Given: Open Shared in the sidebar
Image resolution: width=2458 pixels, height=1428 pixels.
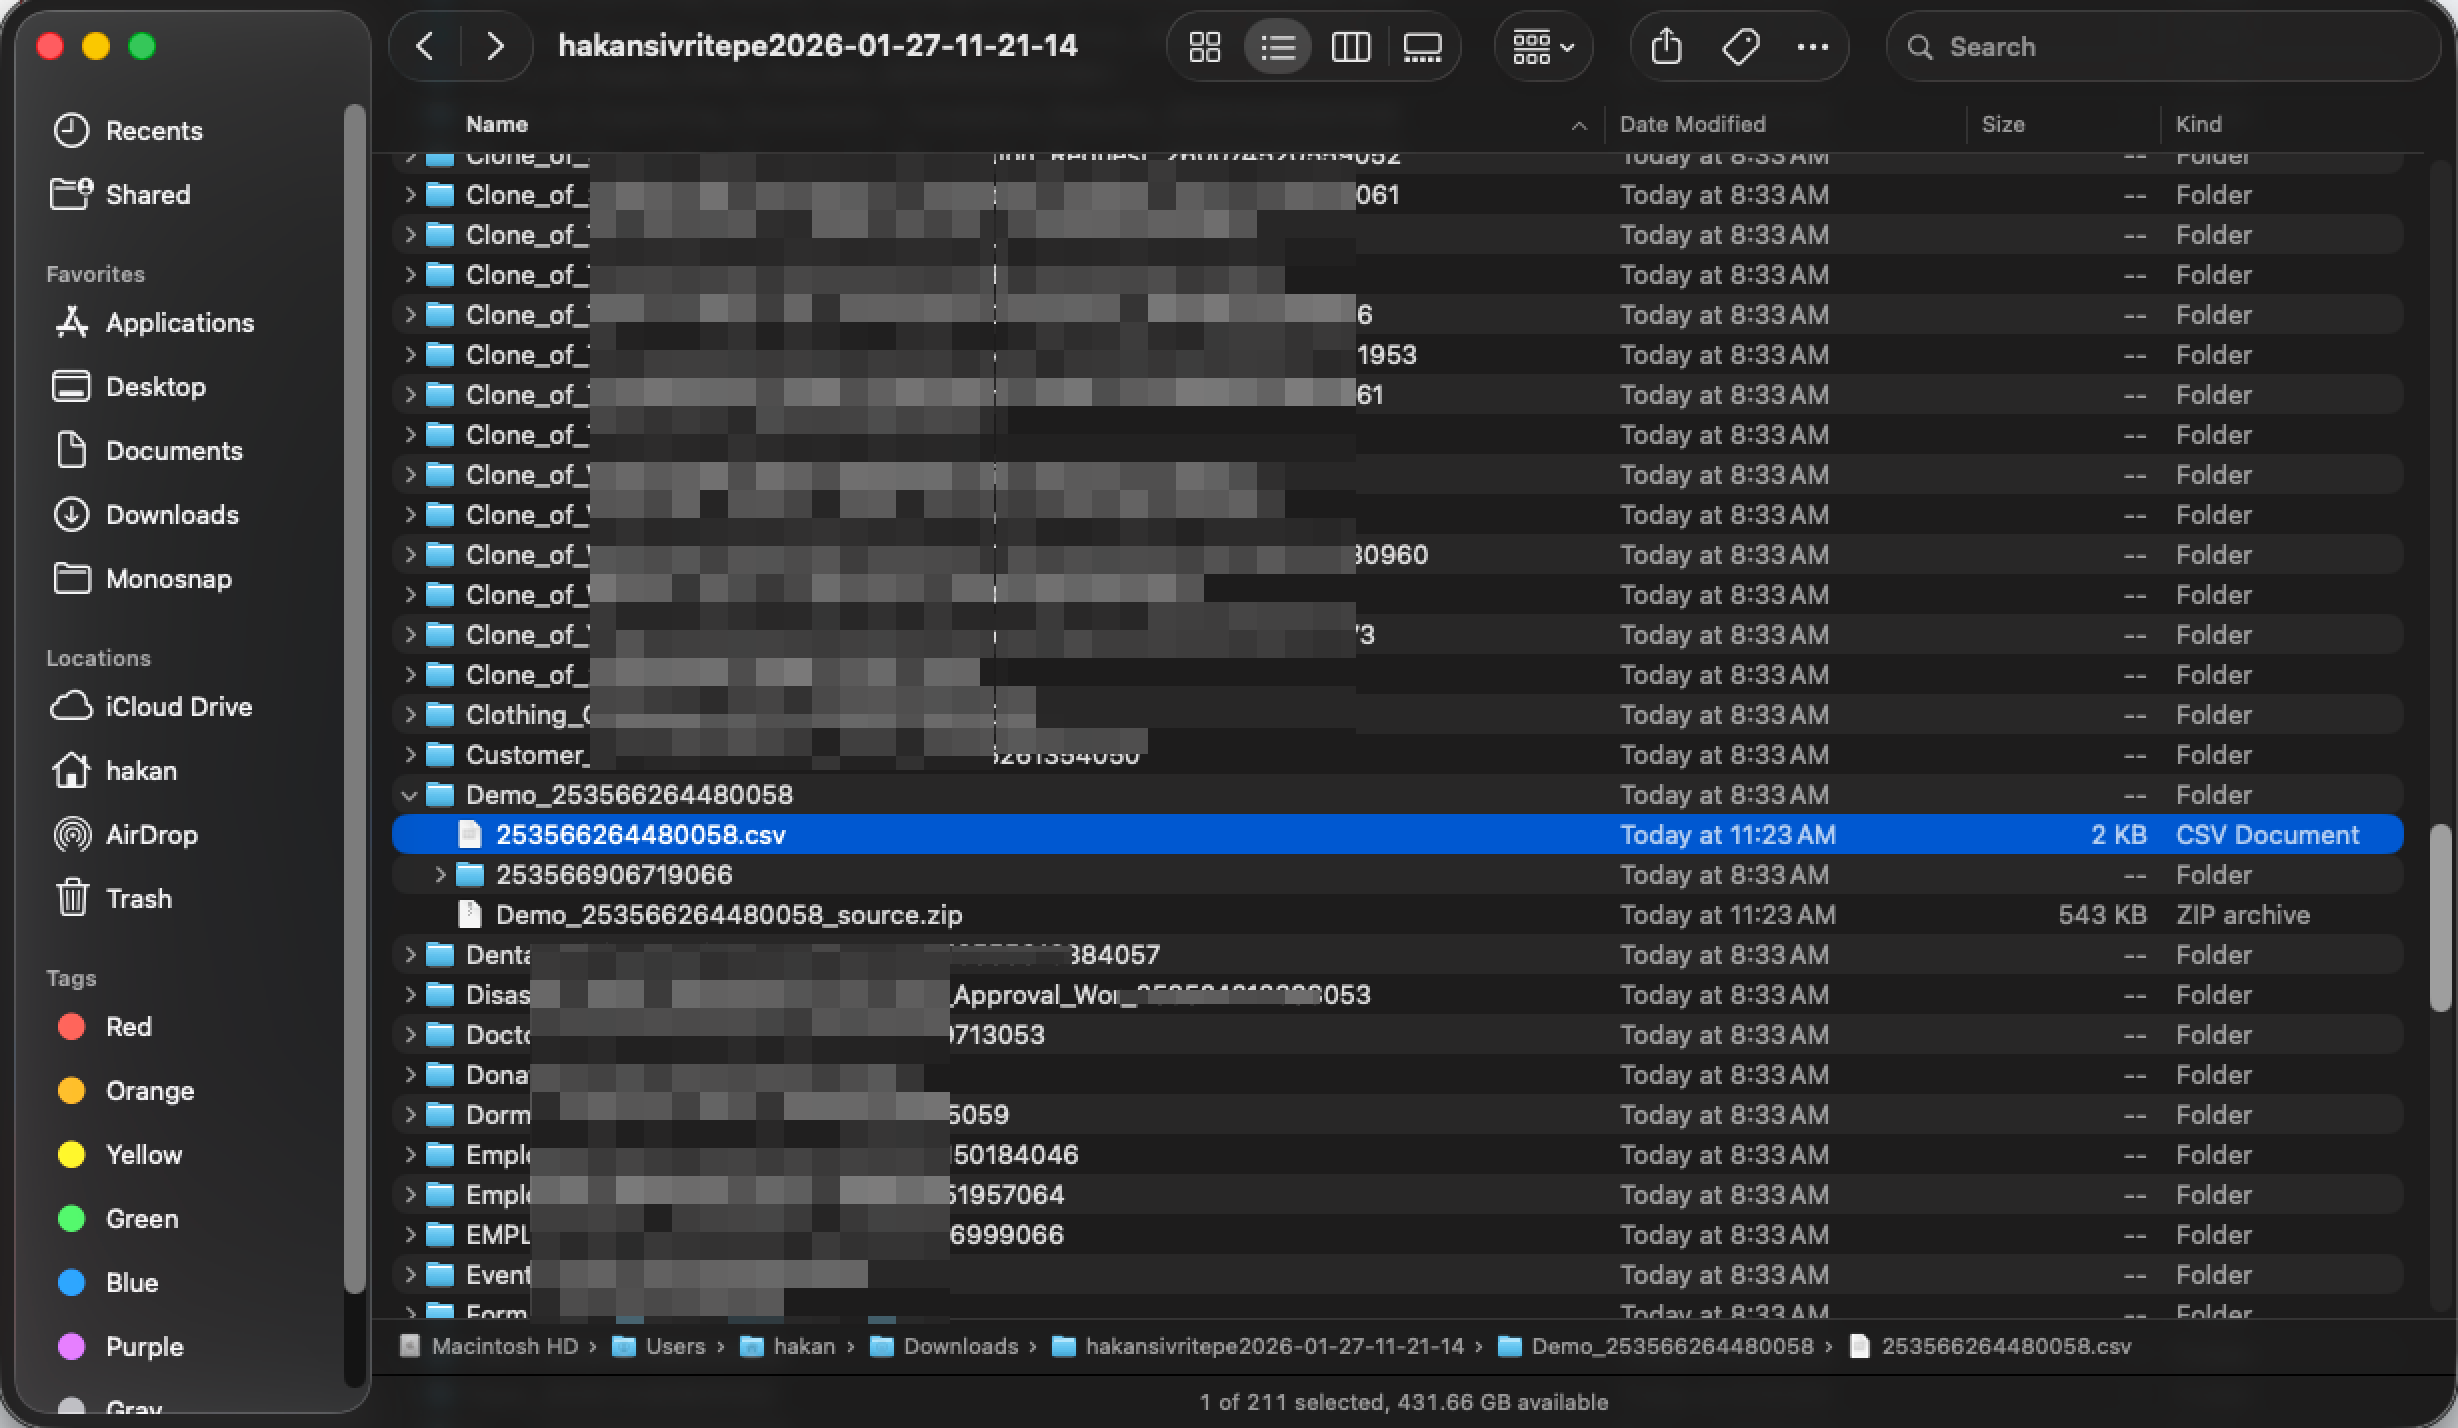Looking at the screenshot, I should pos(119,194).
